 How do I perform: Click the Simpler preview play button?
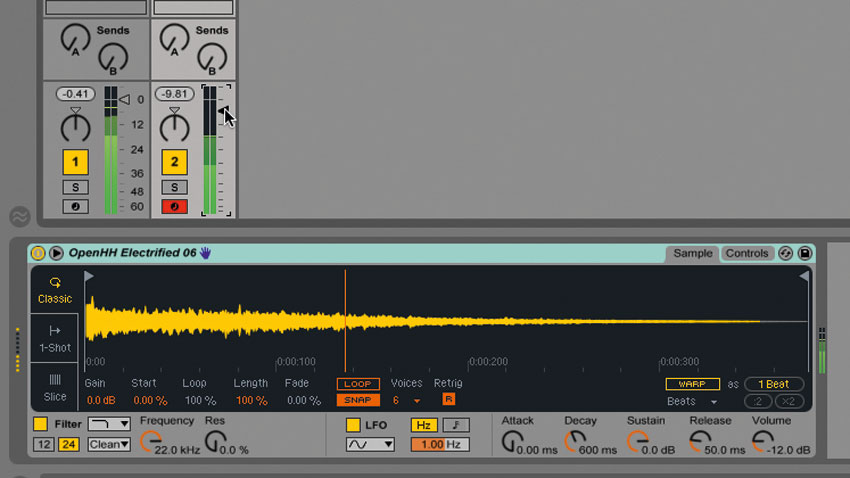[x=56, y=253]
